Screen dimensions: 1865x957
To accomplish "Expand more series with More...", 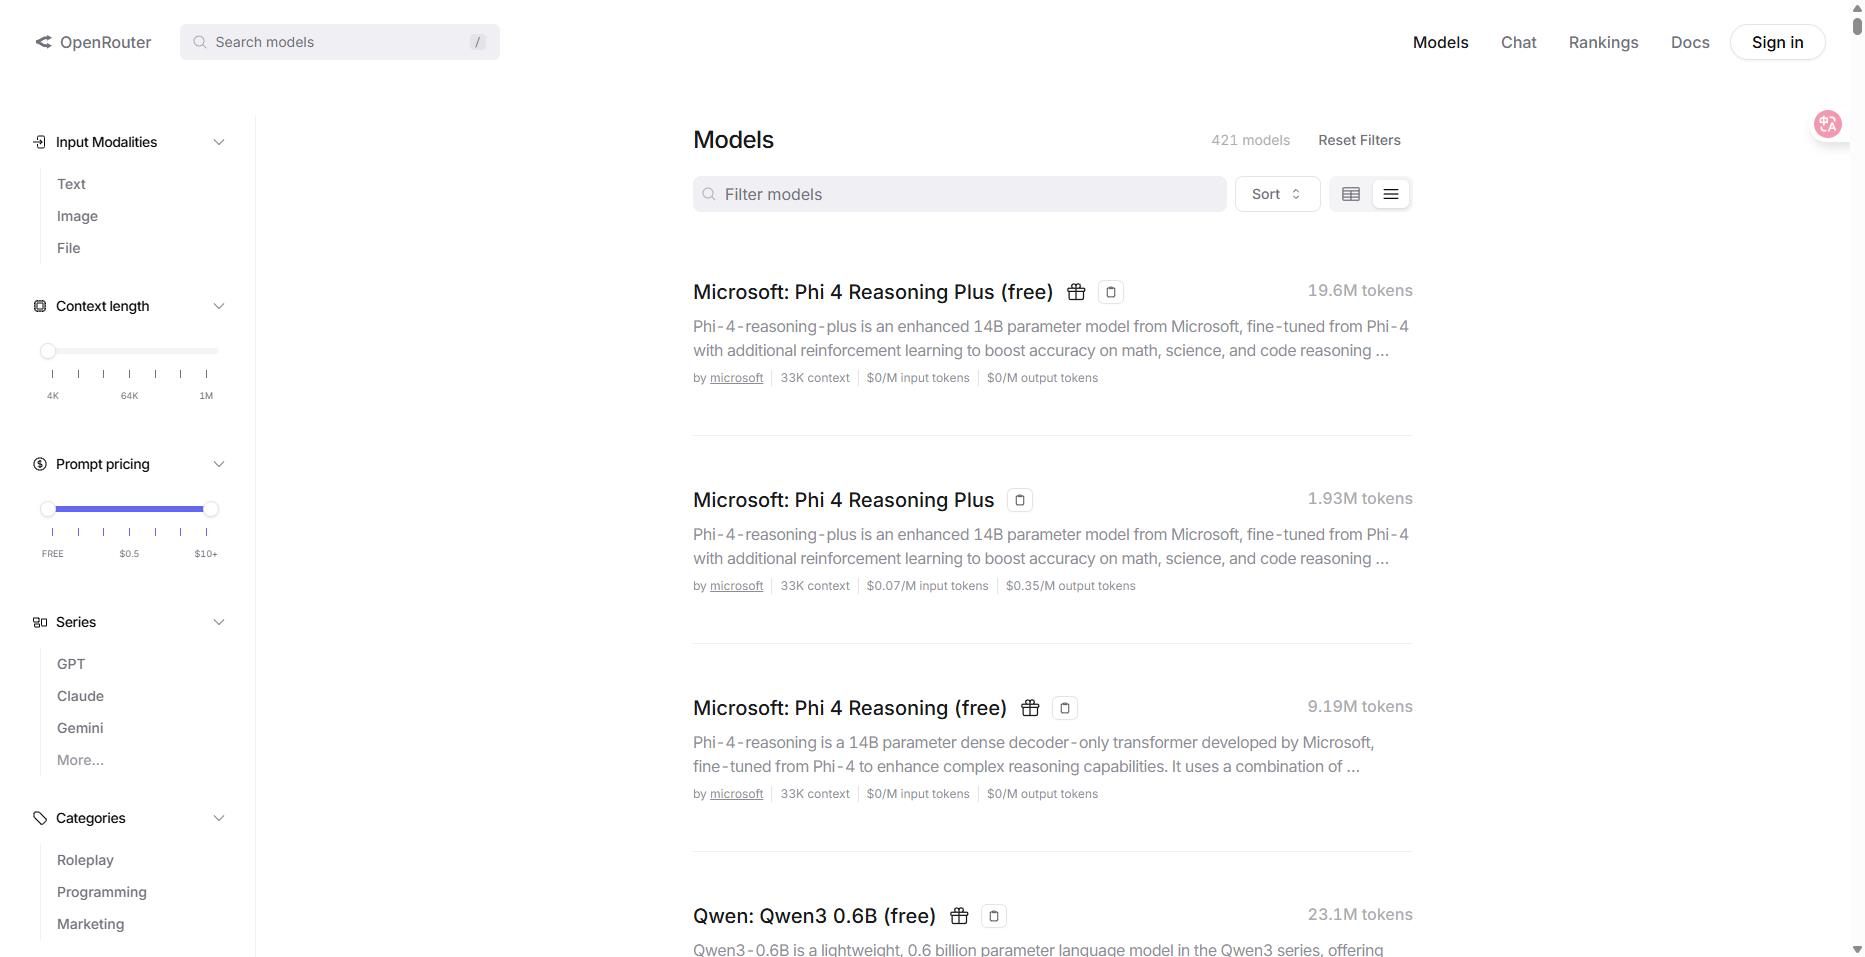I will [x=80, y=760].
